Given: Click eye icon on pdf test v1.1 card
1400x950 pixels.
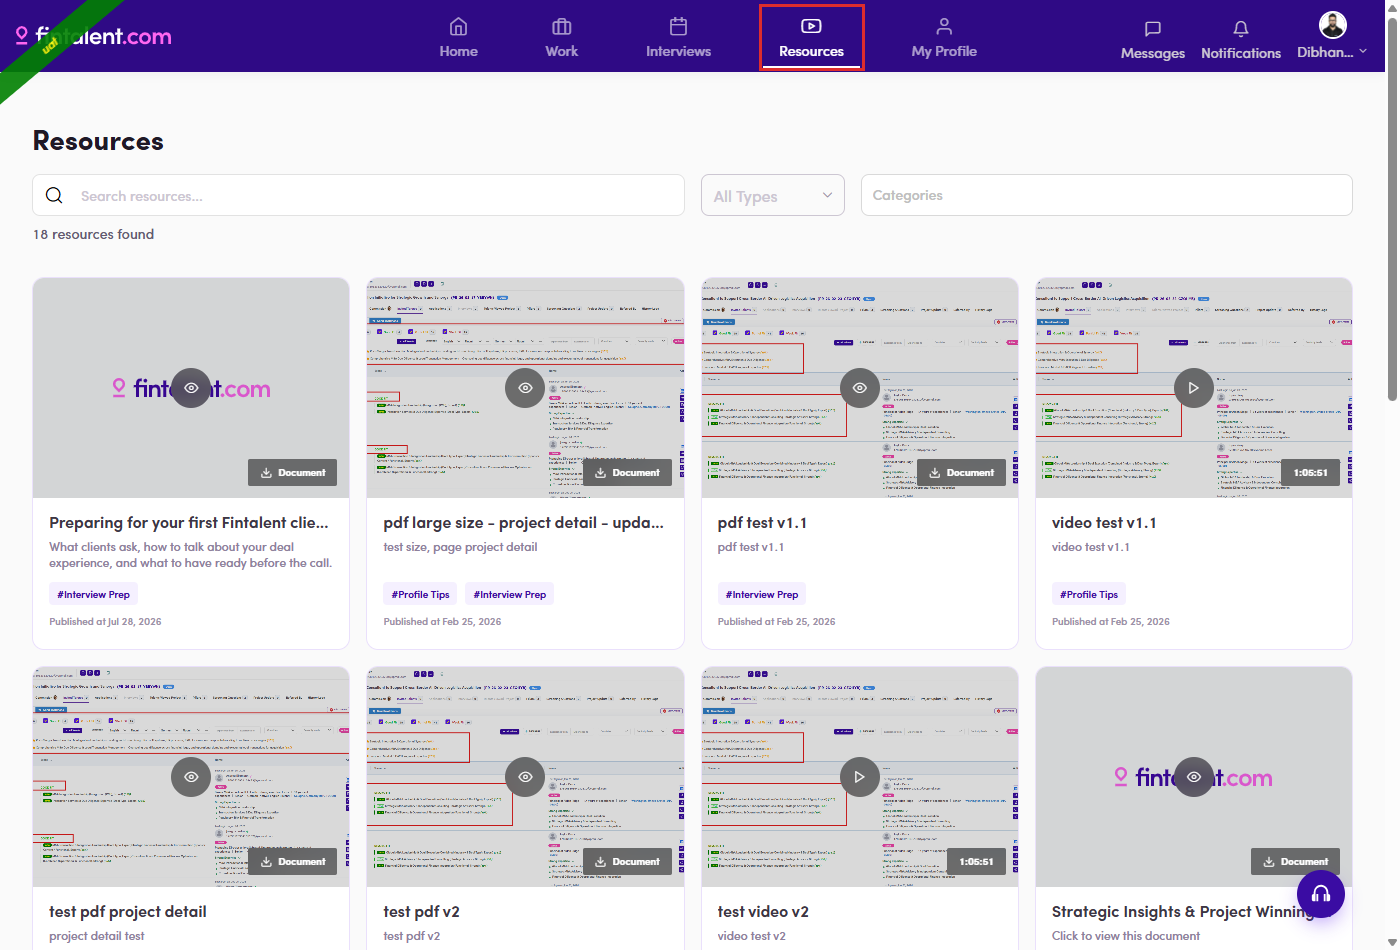Looking at the screenshot, I should coord(859,388).
